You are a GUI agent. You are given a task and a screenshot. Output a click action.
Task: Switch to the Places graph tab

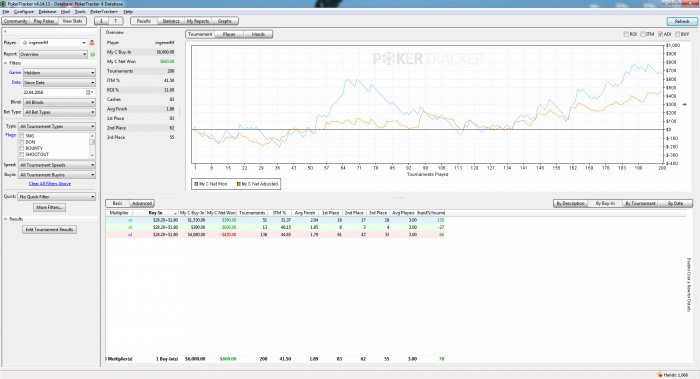click(229, 34)
